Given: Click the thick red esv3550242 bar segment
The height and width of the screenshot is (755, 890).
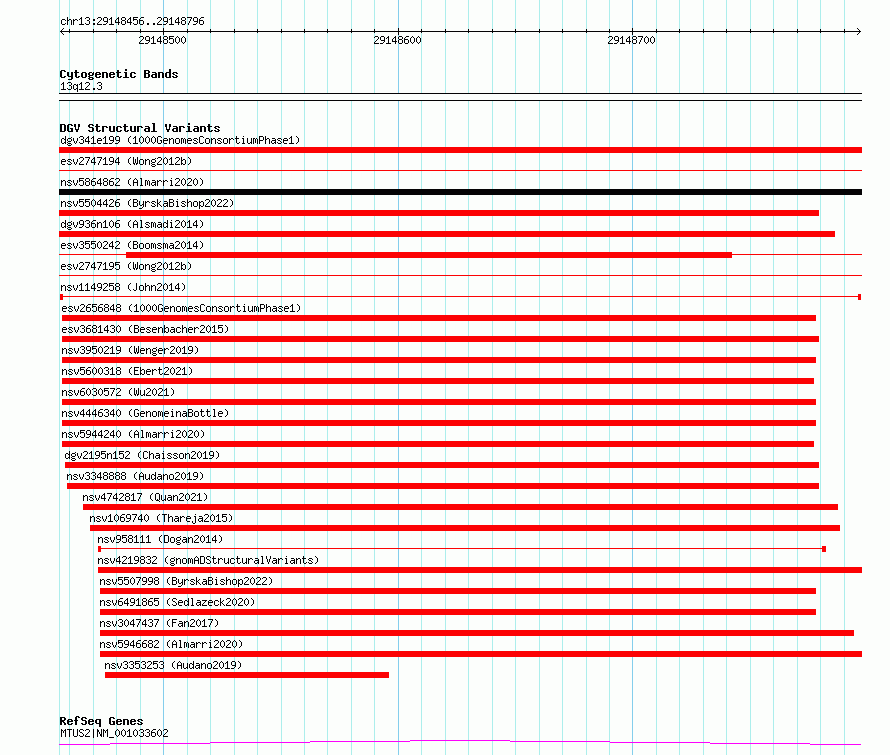Looking at the screenshot, I should [429, 255].
